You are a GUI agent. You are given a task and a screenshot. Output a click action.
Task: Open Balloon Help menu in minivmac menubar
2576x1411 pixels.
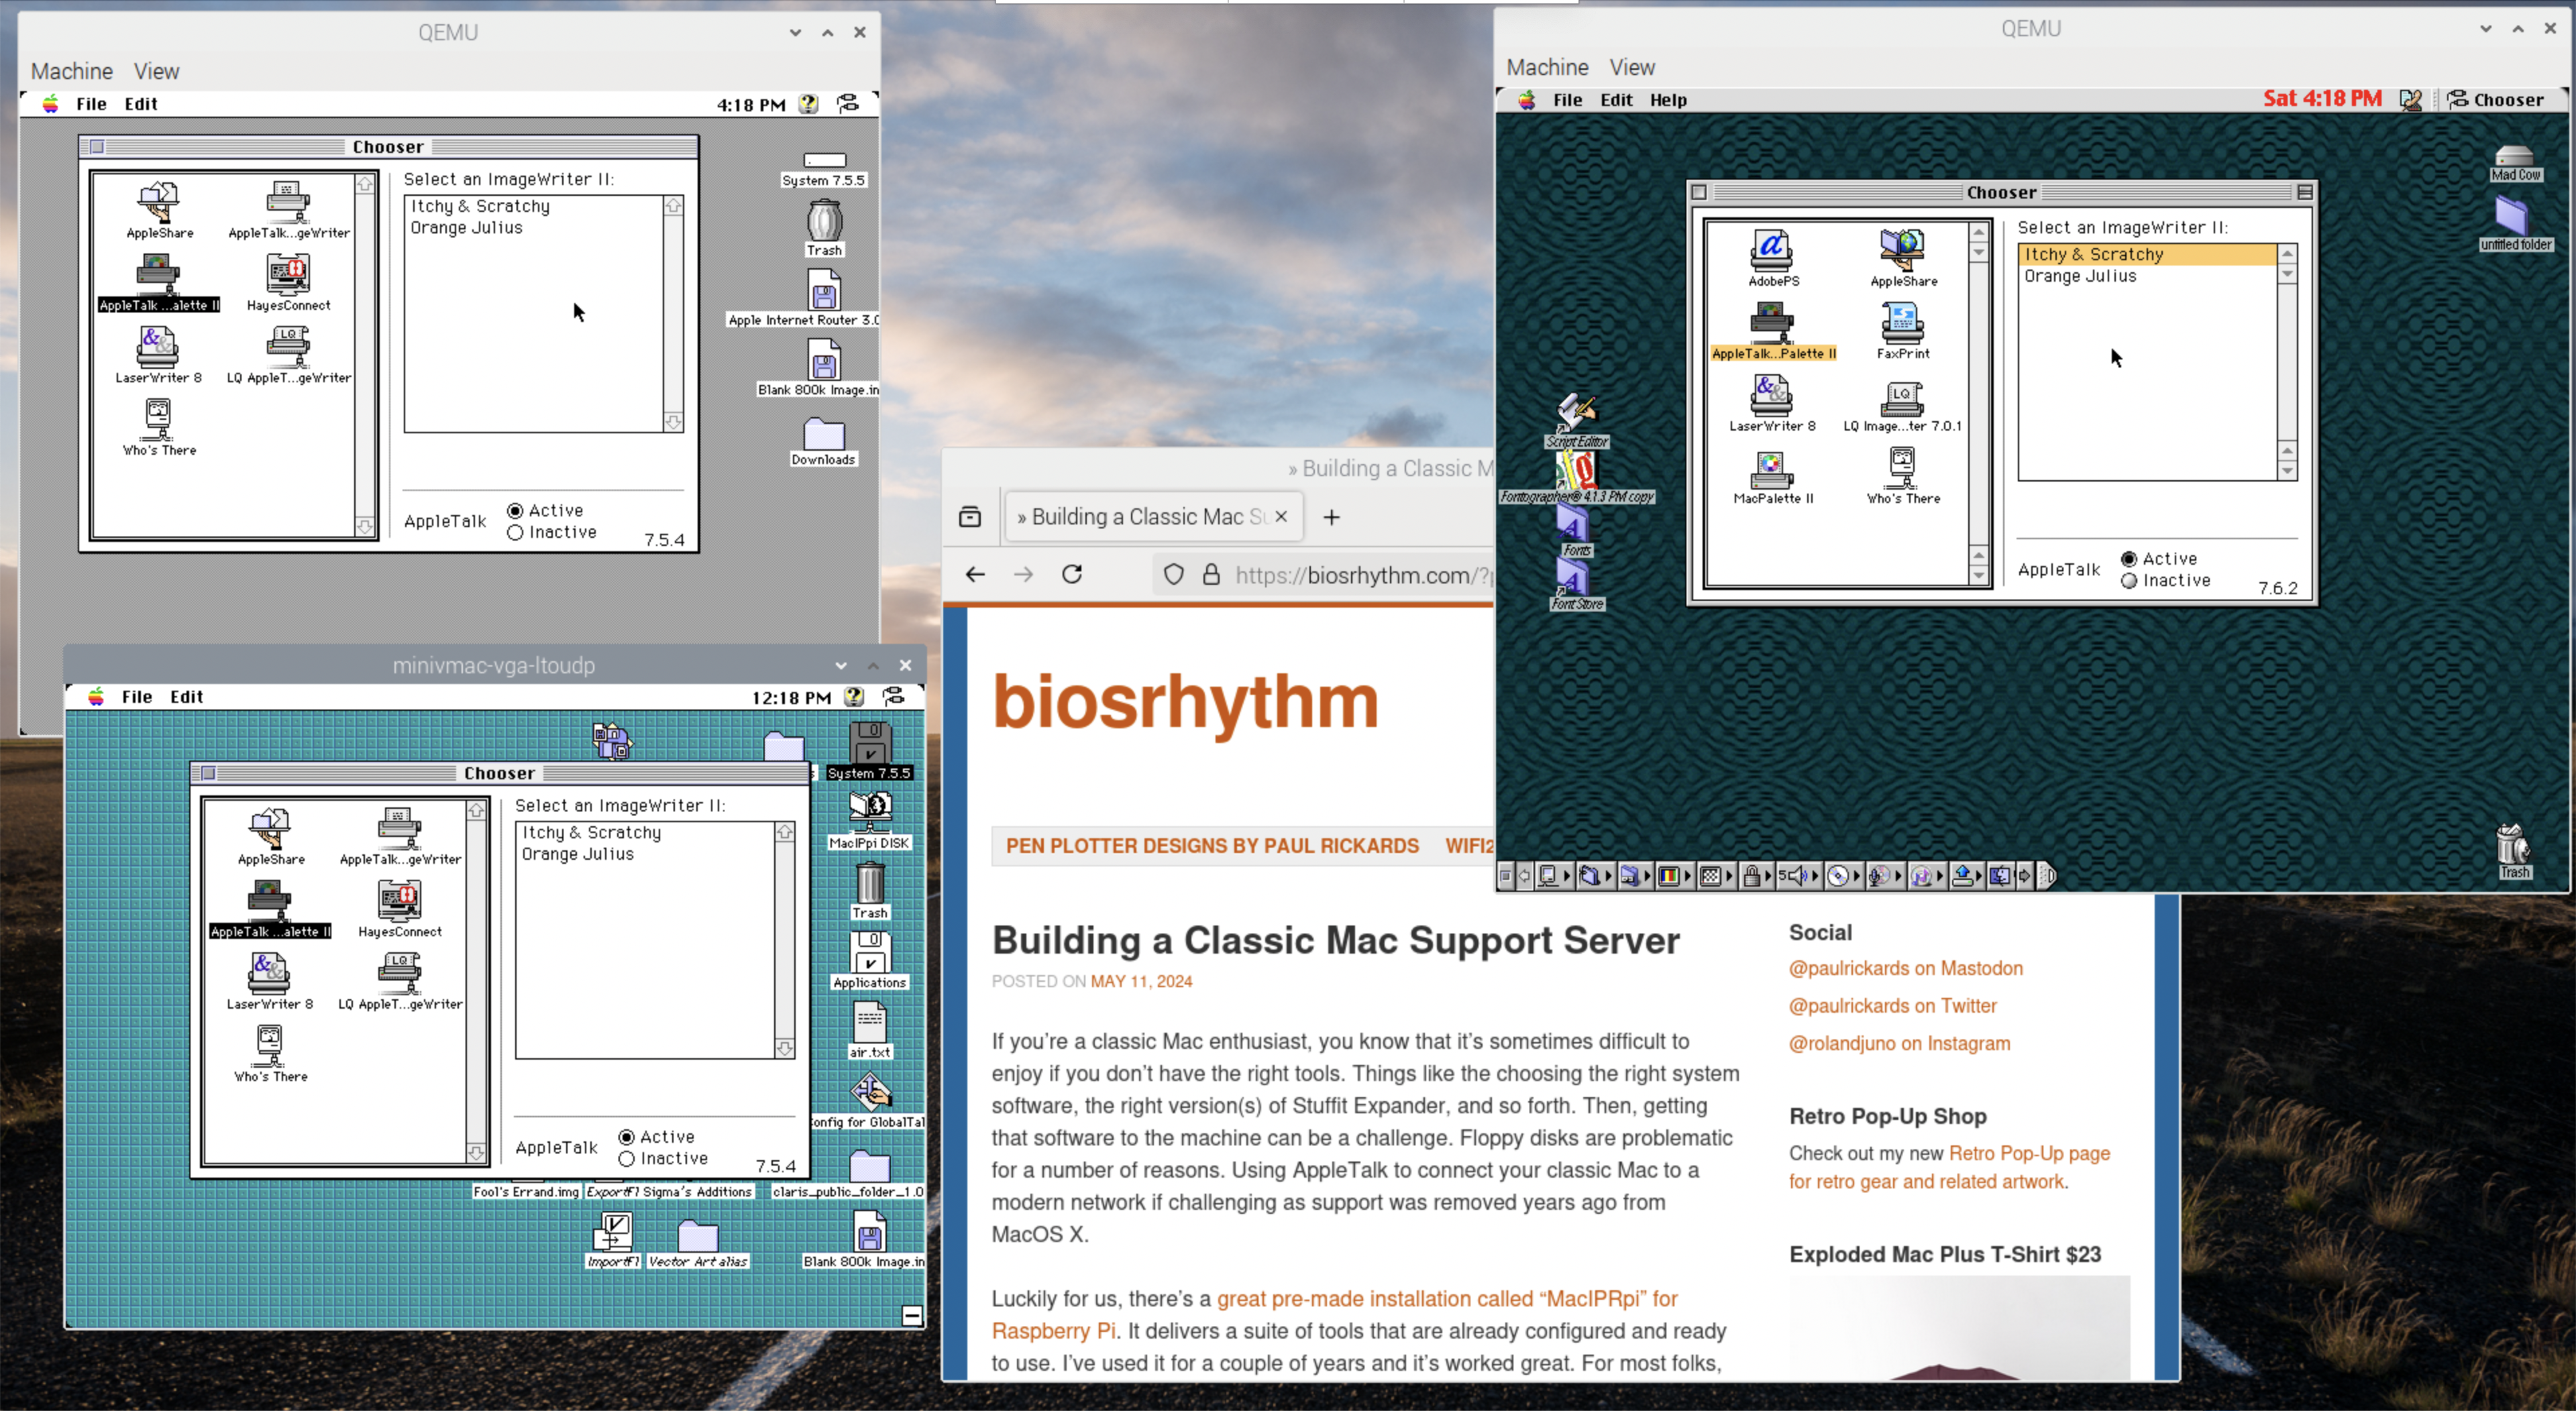tap(853, 697)
